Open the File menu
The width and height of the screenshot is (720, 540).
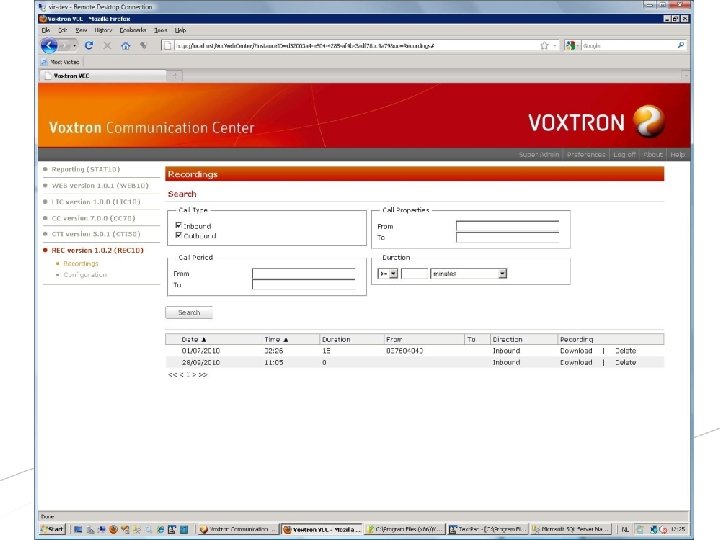(x=45, y=30)
